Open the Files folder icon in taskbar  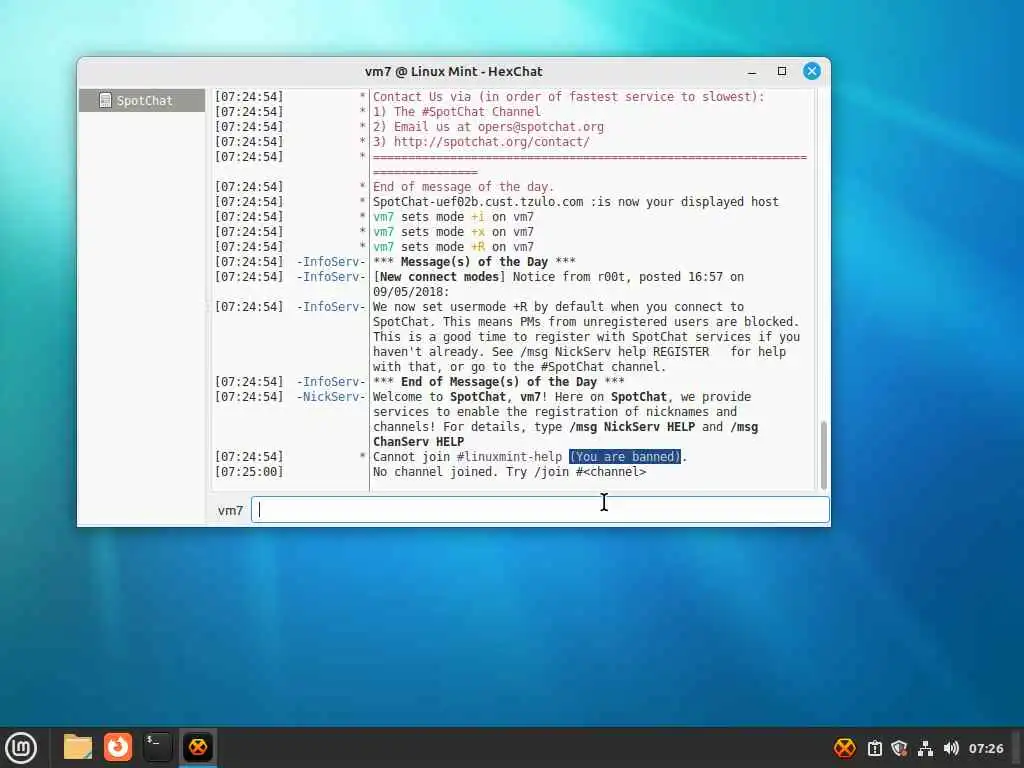click(78, 747)
